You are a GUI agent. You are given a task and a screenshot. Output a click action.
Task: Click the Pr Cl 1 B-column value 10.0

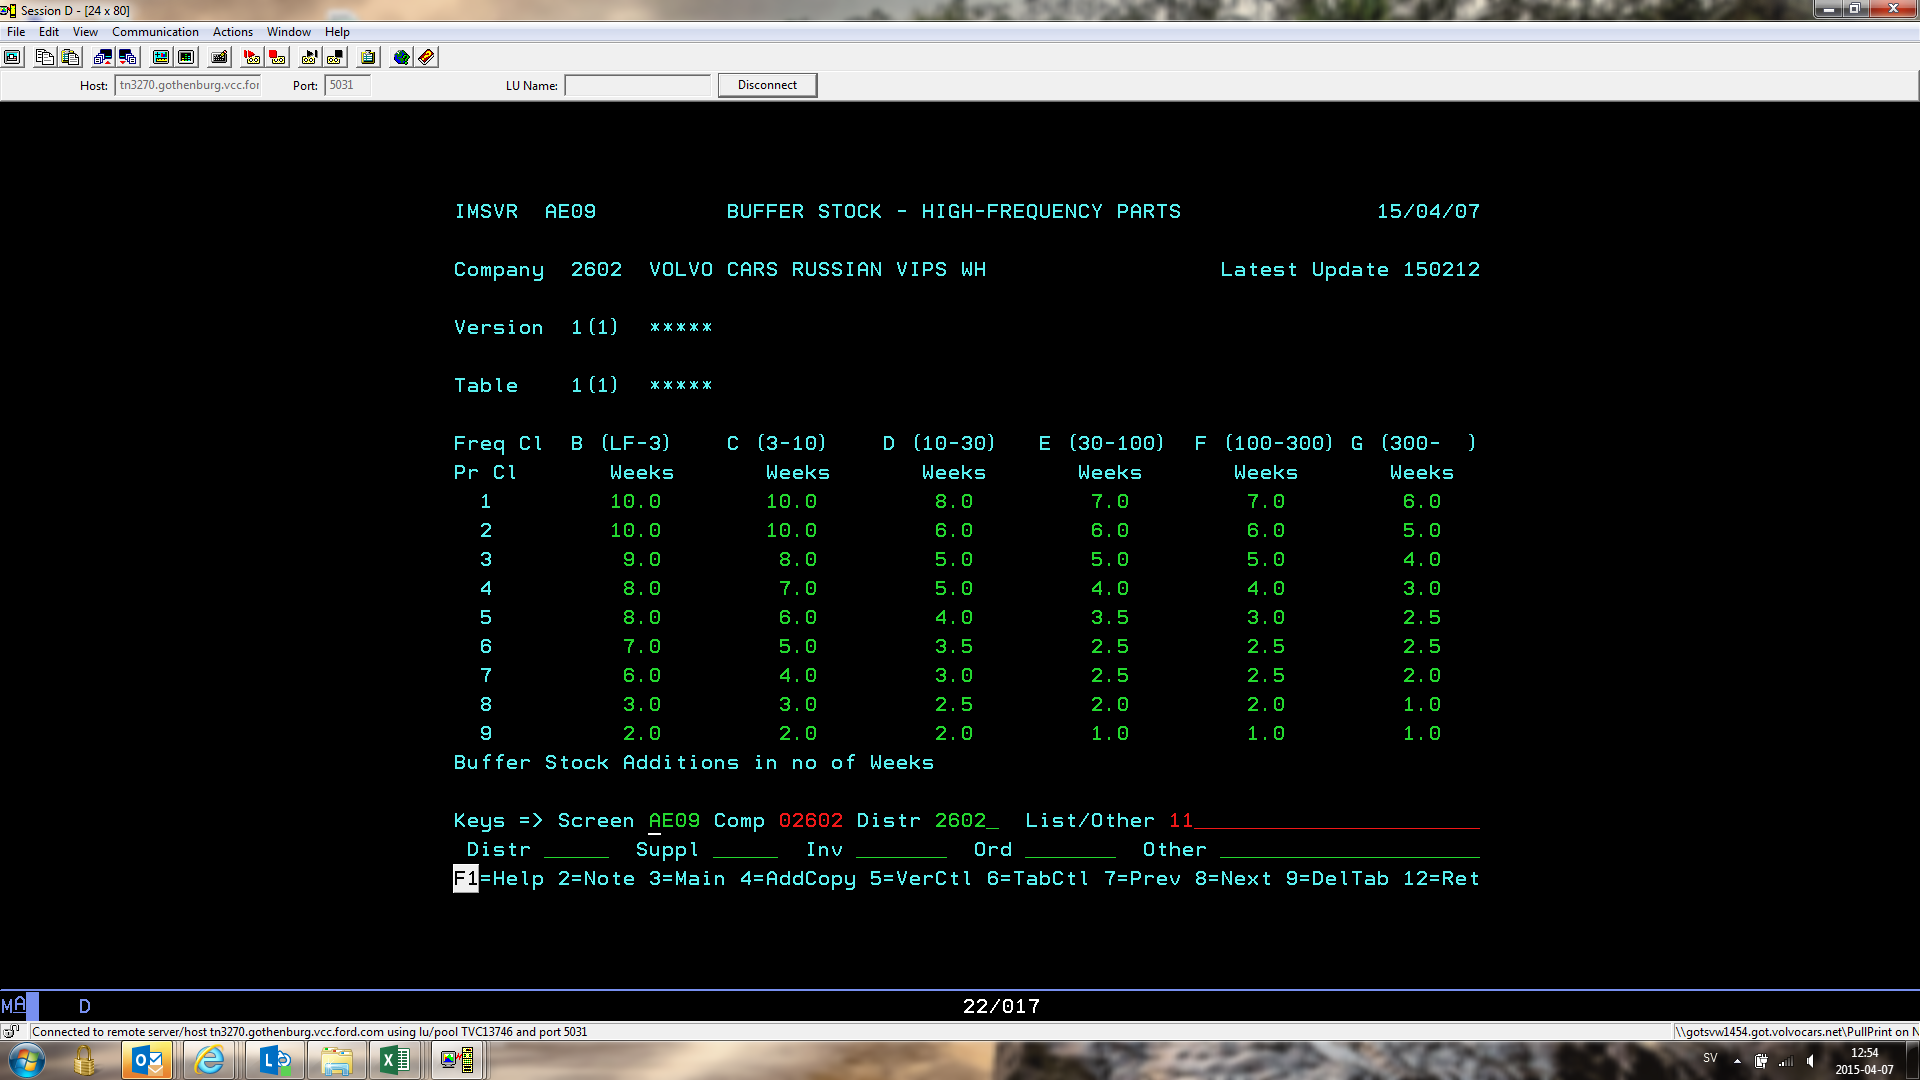(x=635, y=502)
